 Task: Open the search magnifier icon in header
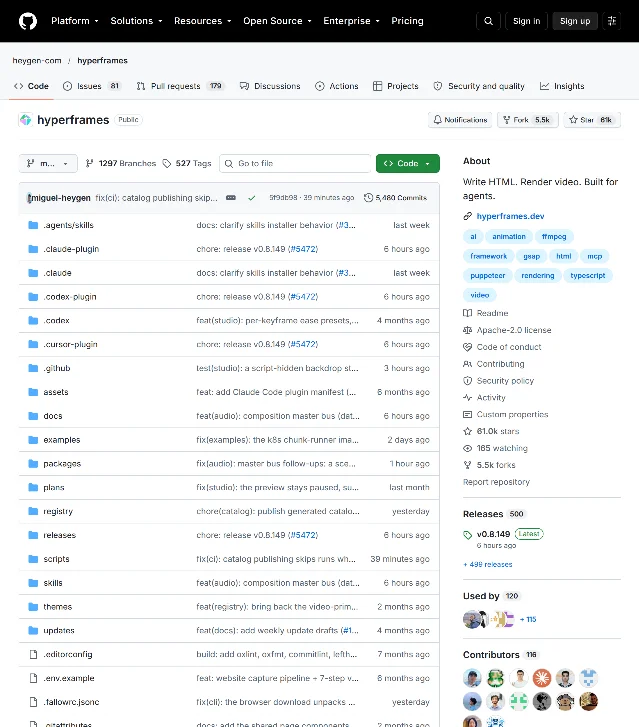(x=488, y=21)
